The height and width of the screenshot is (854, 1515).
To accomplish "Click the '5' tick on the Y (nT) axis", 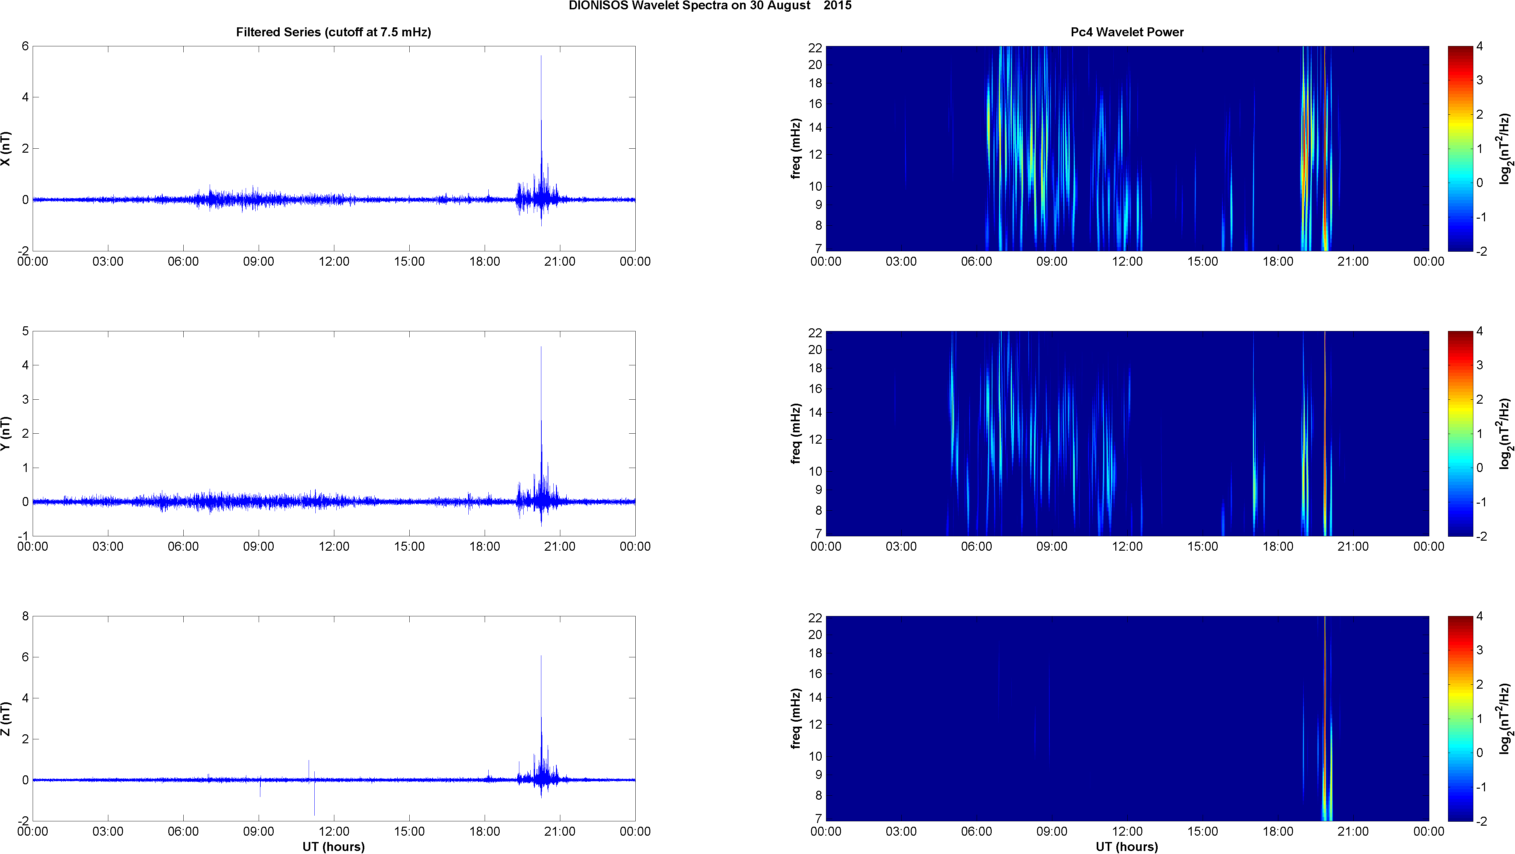I will (x=25, y=331).
